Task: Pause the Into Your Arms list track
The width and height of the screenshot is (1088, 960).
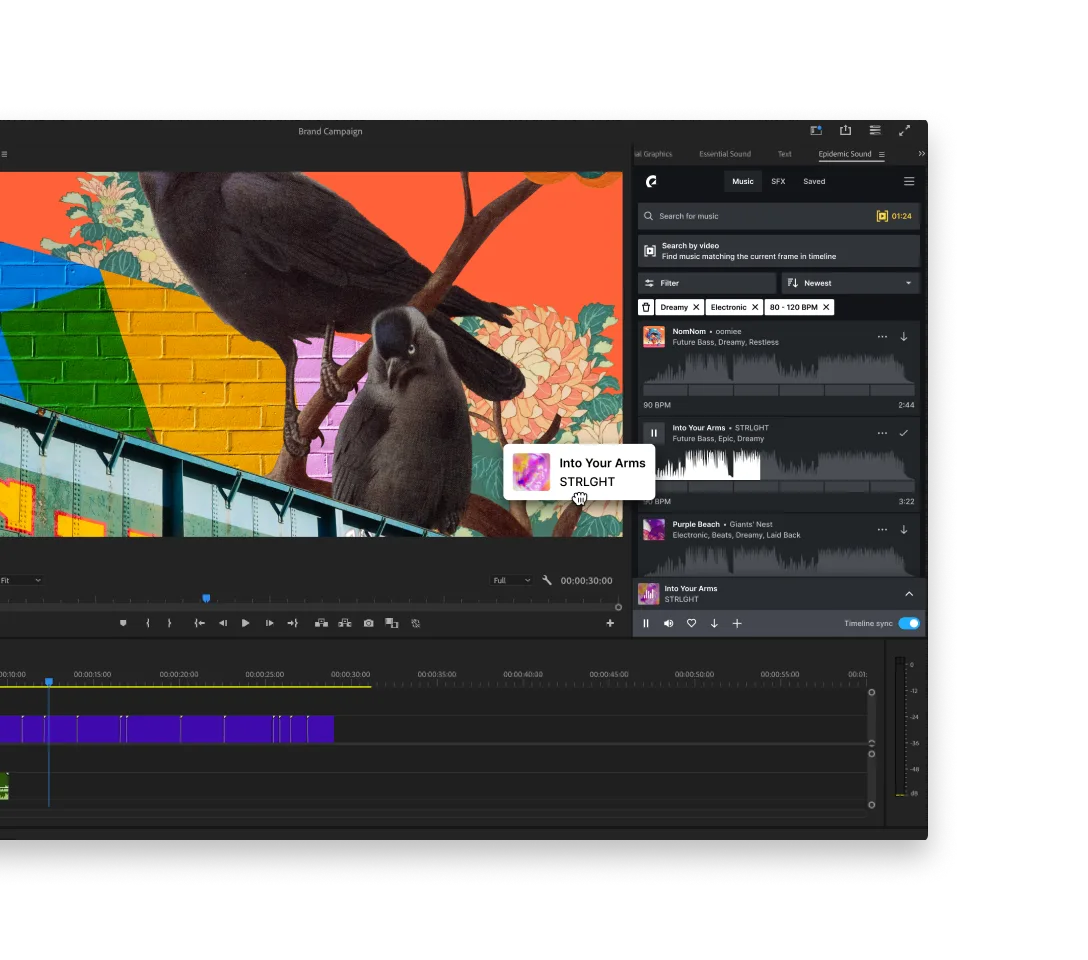Action: pyautogui.click(x=654, y=433)
